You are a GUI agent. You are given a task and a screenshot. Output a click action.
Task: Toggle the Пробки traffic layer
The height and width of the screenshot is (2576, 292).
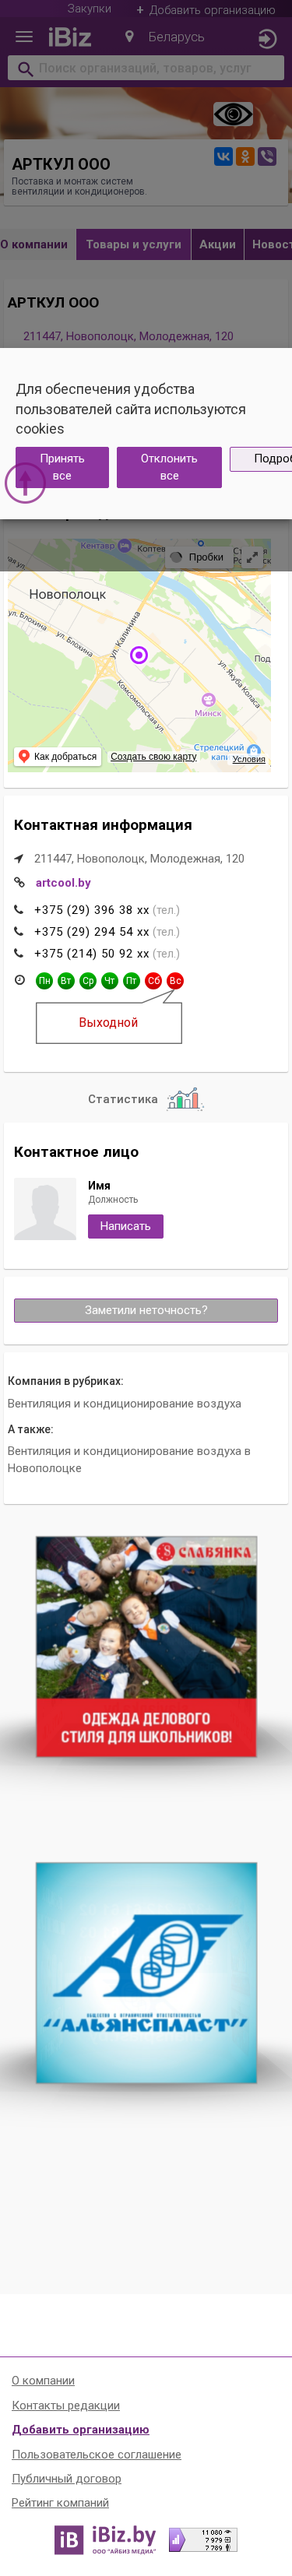(197, 557)
